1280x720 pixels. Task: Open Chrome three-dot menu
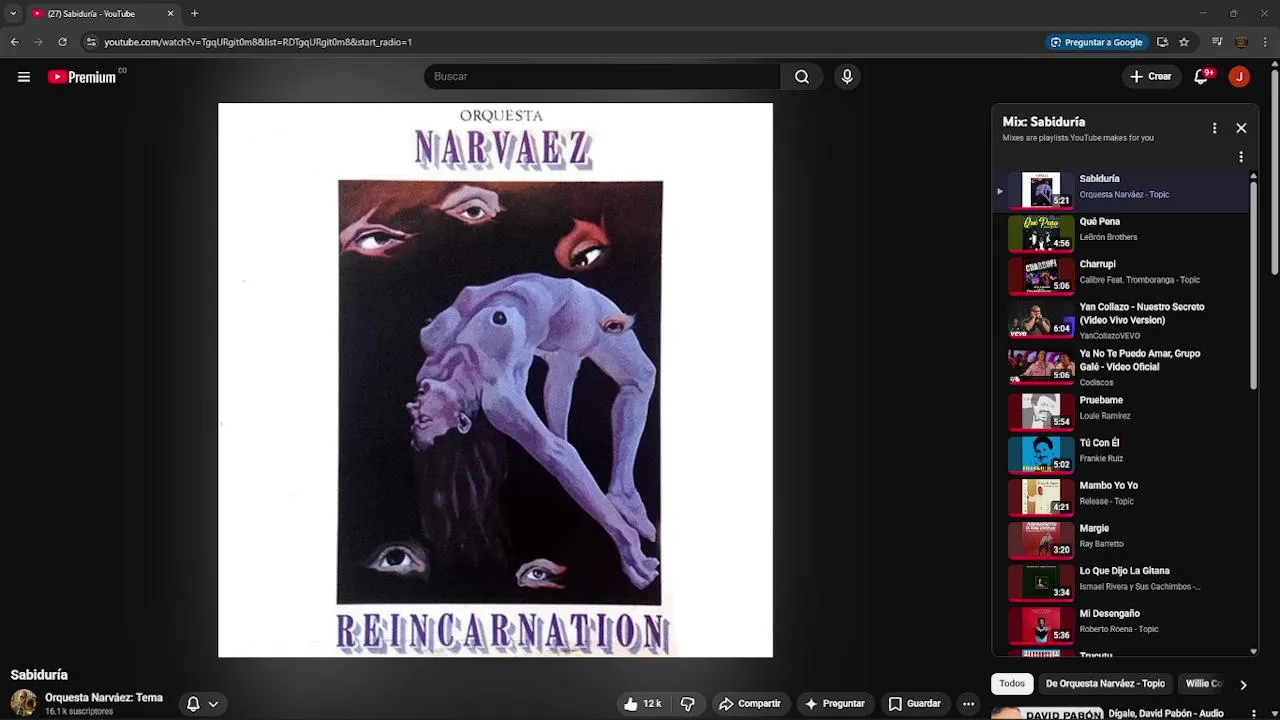(x=1266, y=42)
